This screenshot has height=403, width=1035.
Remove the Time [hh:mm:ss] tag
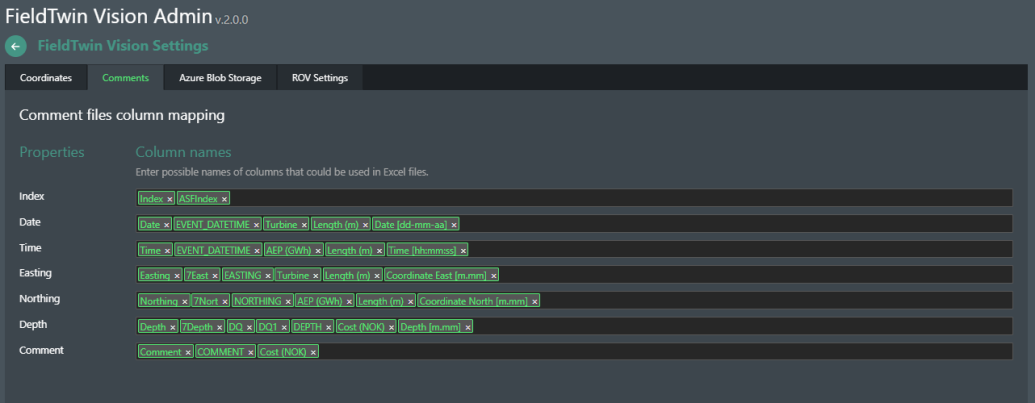[x=463, y=251]
